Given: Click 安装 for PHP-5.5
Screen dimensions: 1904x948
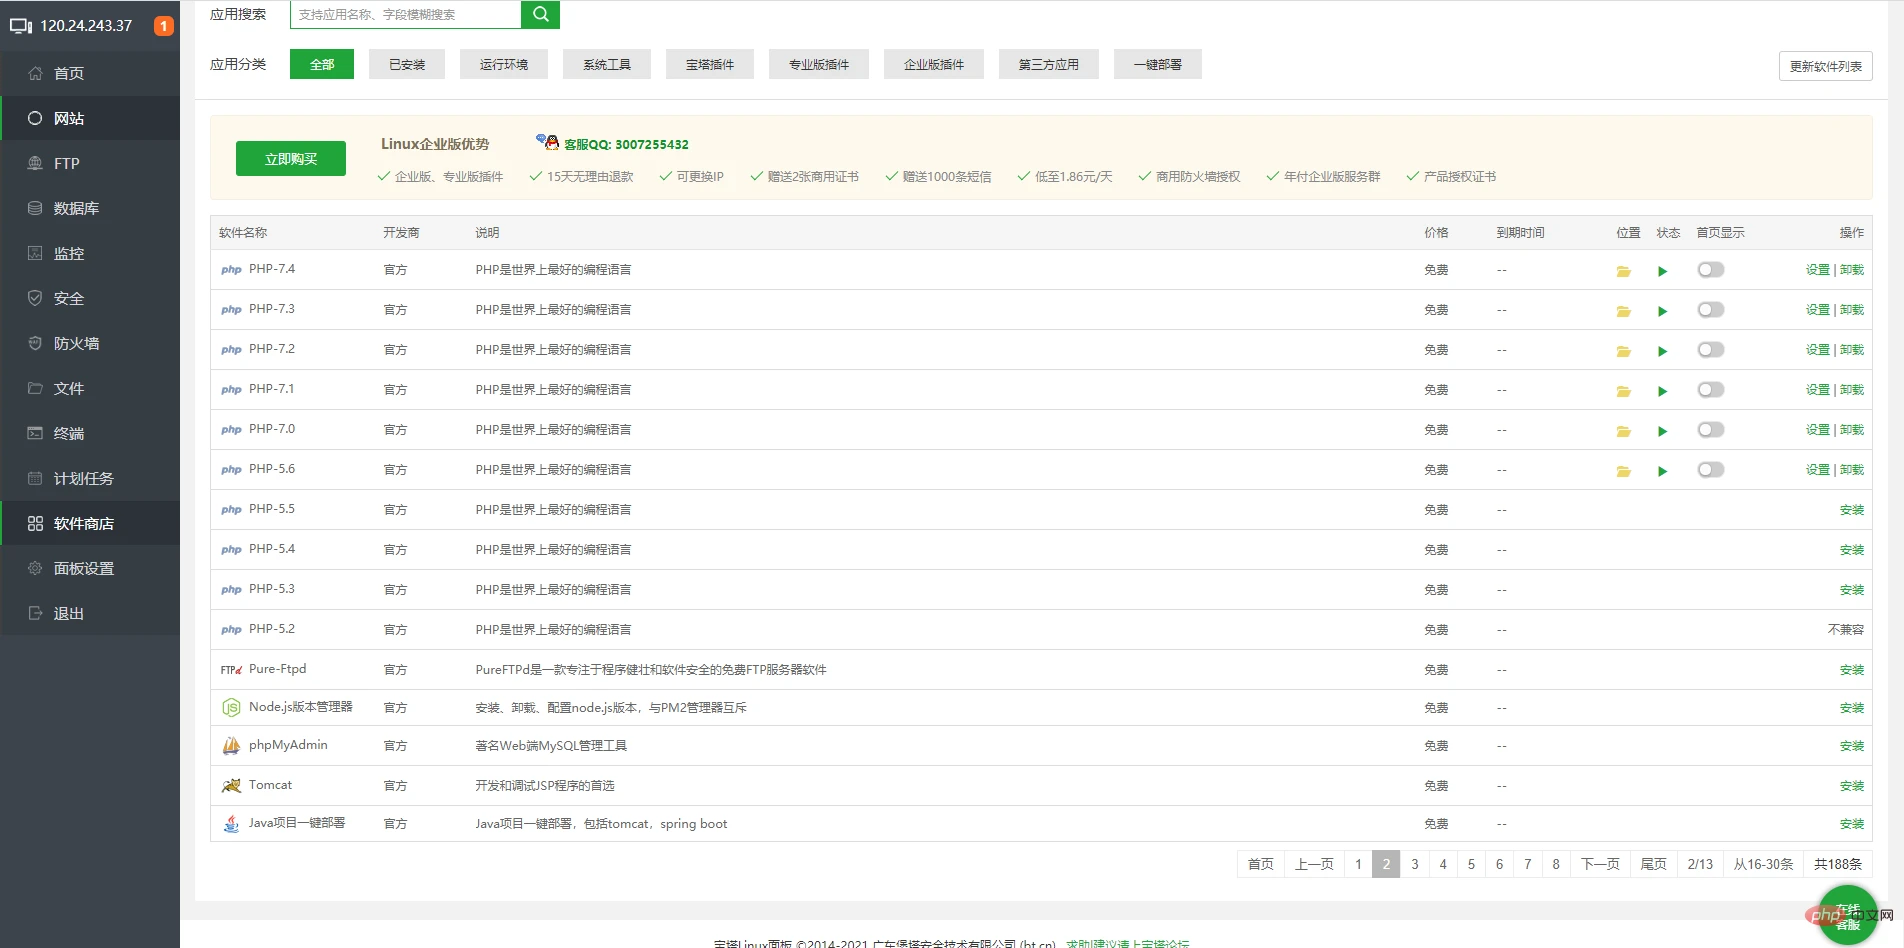Looking at the screenshot, I should tap(1852, 510).
